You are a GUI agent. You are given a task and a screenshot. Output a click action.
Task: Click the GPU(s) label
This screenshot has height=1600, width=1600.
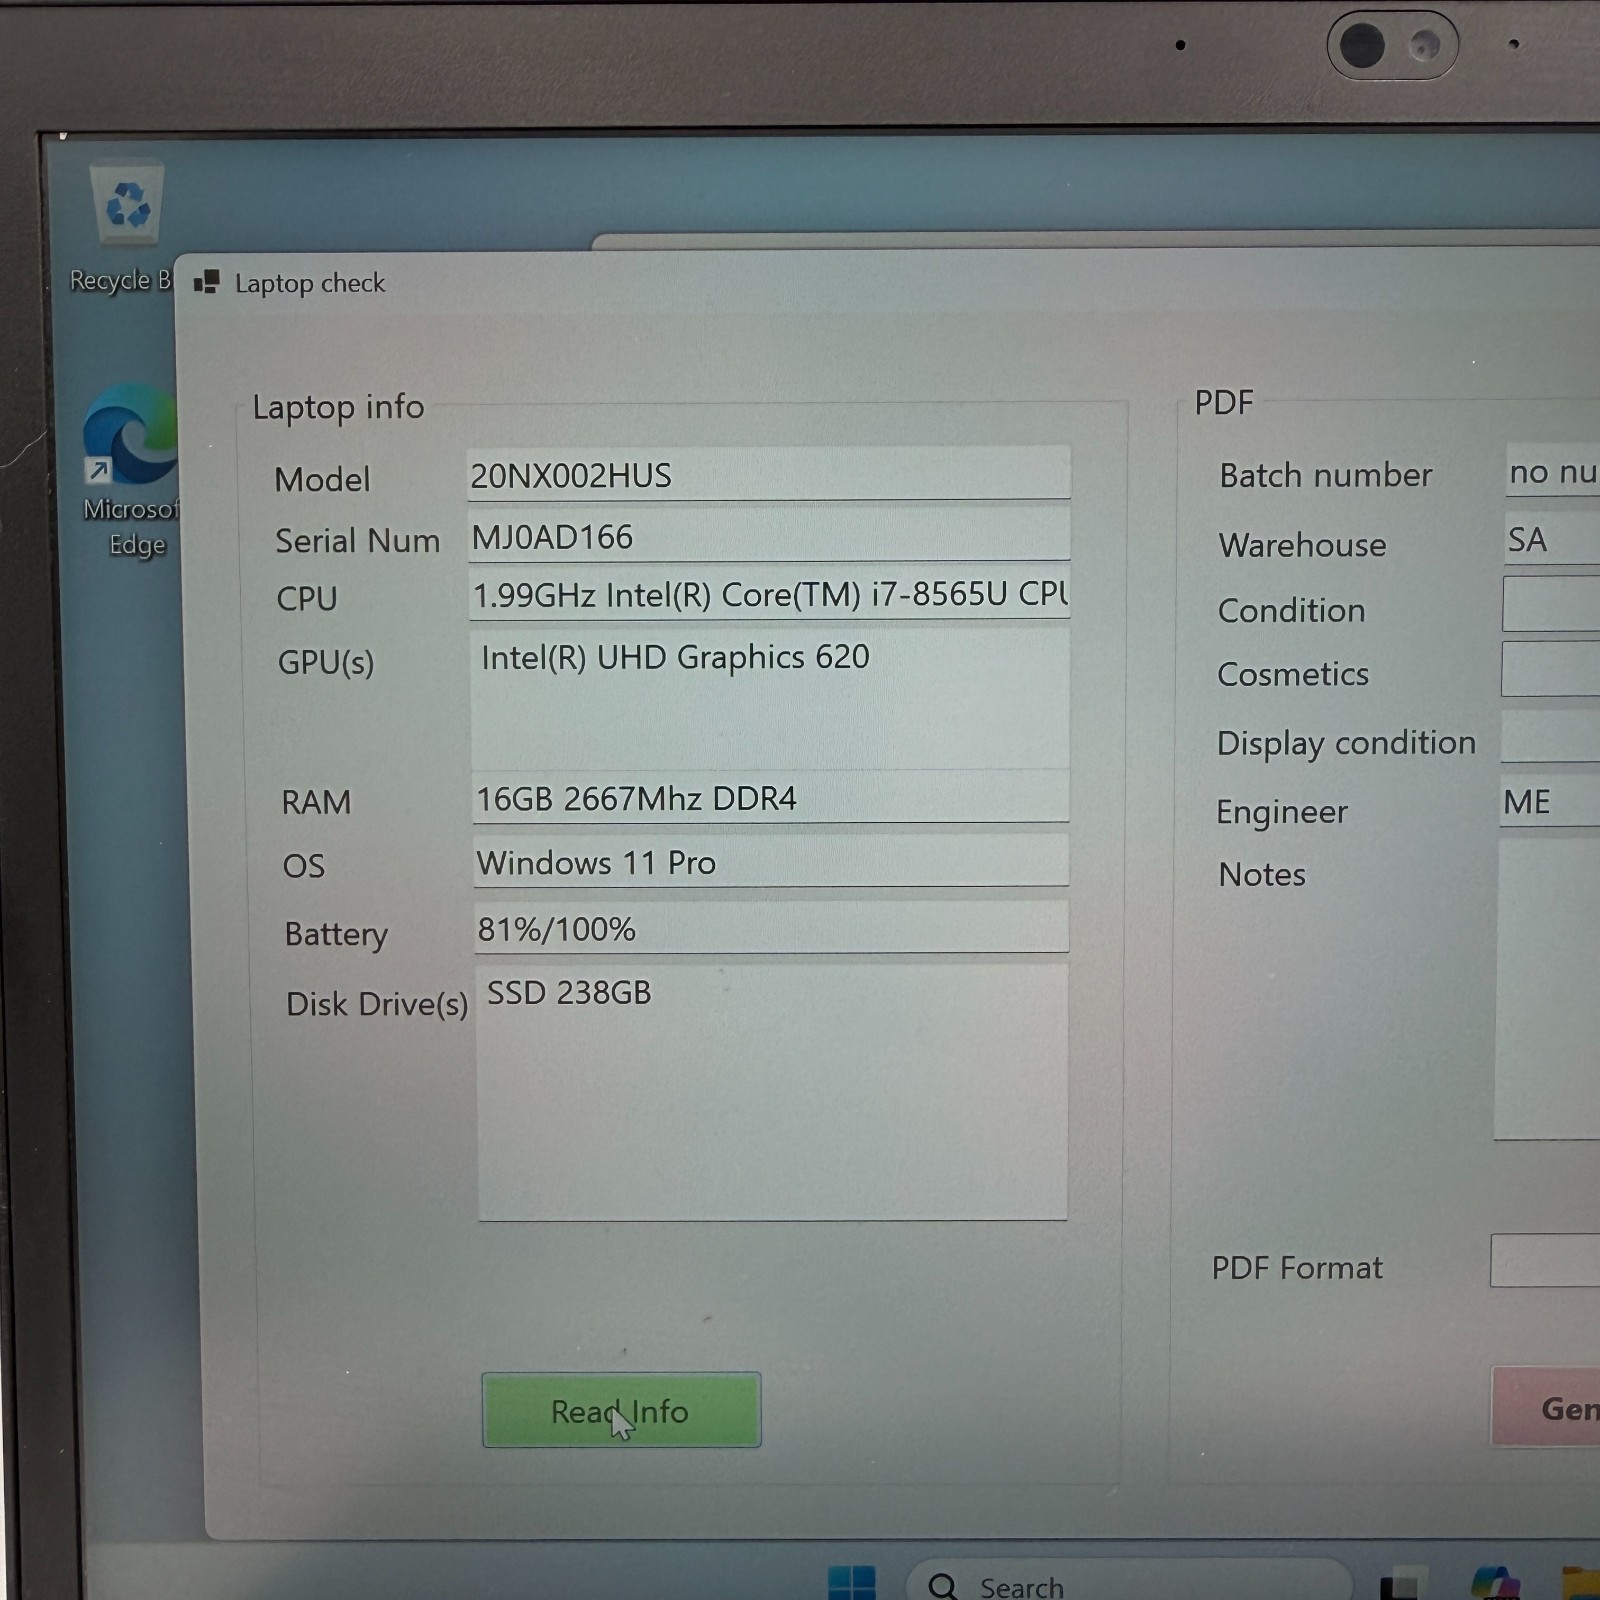tap(326, 662)
